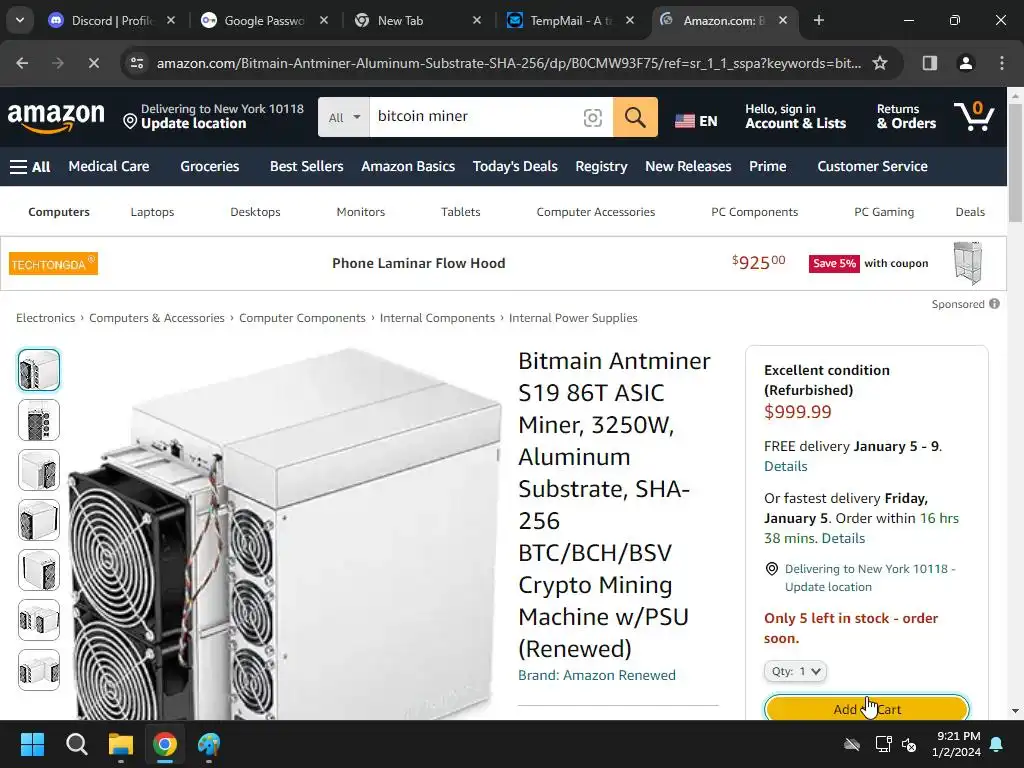Click the Chrome profile avatar icon
The image size is (1024, 768).
(x=965, y=63)
